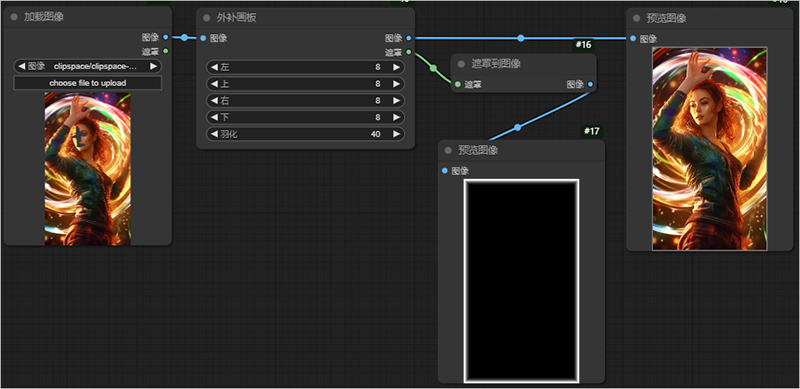Collapse the 加载图像 node via its title dot
800x389 pixels.
click(14, 17)
